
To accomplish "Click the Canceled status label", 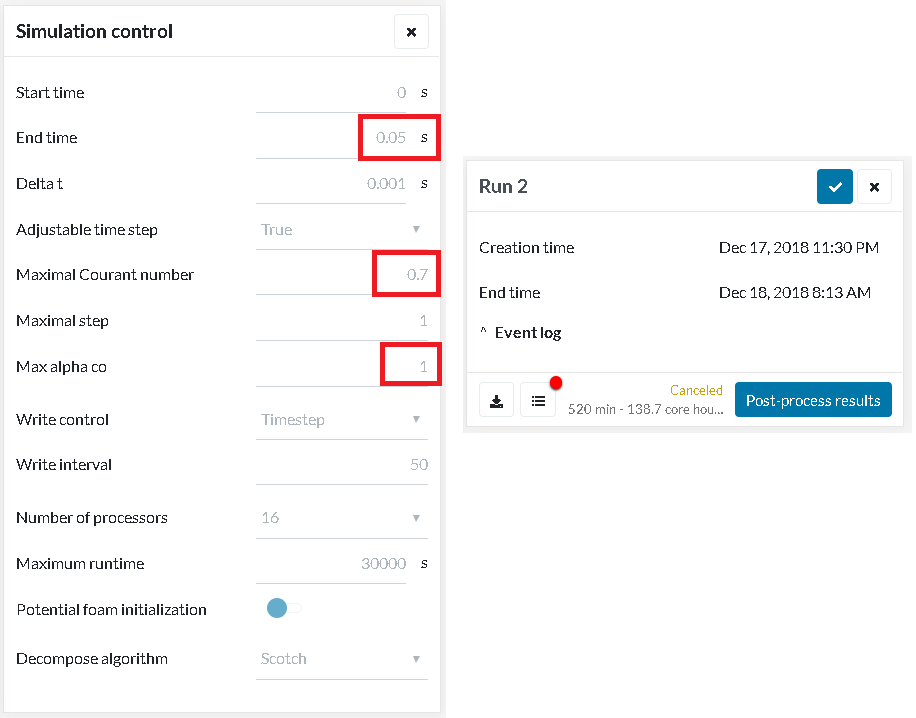I will (x=696, y=390).
